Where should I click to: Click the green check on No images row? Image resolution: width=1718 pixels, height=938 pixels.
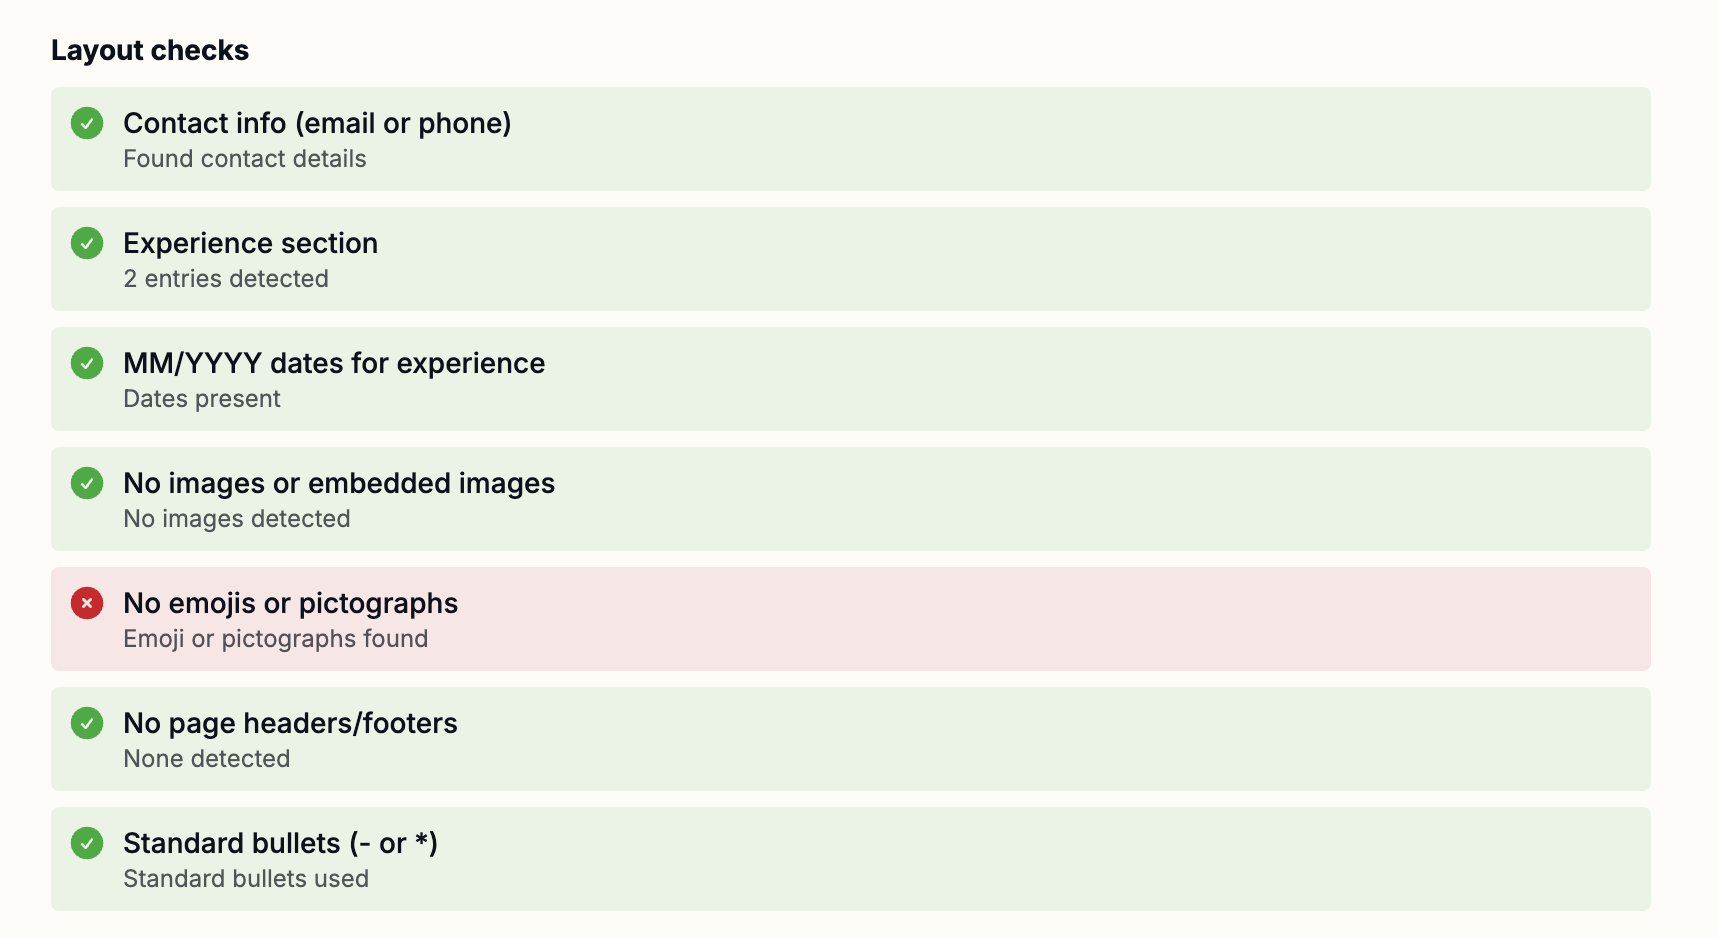click(87, 483)
